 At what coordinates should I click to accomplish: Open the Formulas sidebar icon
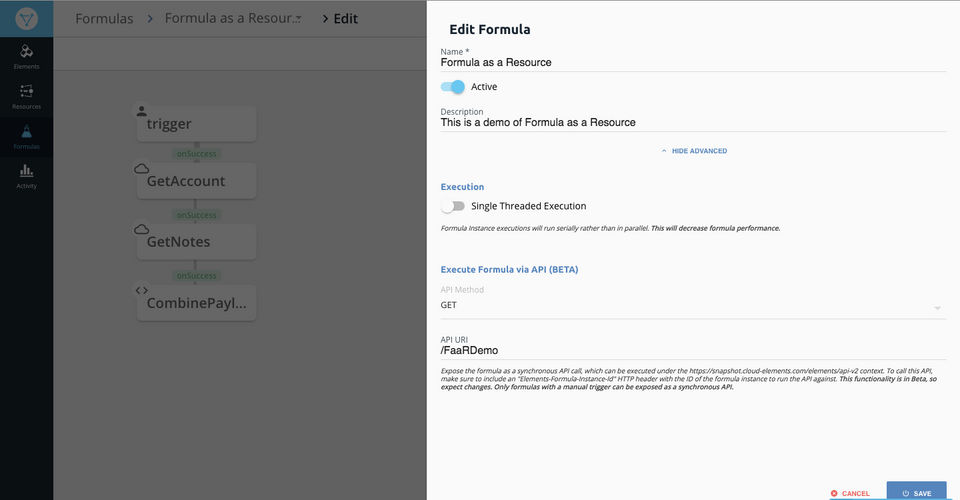(26, 136)
